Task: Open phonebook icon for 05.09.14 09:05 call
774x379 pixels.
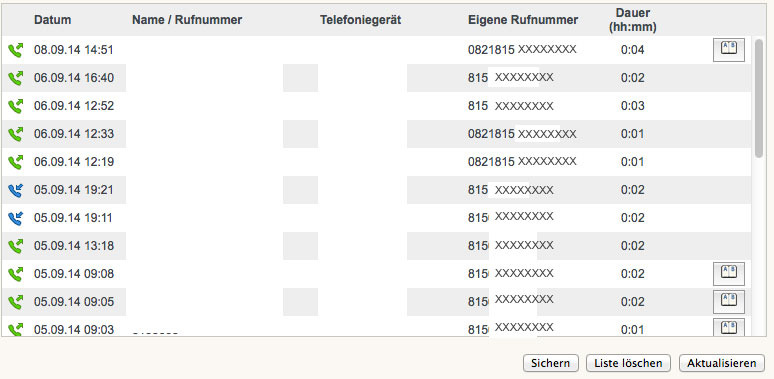Action: click(x=729, y=302)
